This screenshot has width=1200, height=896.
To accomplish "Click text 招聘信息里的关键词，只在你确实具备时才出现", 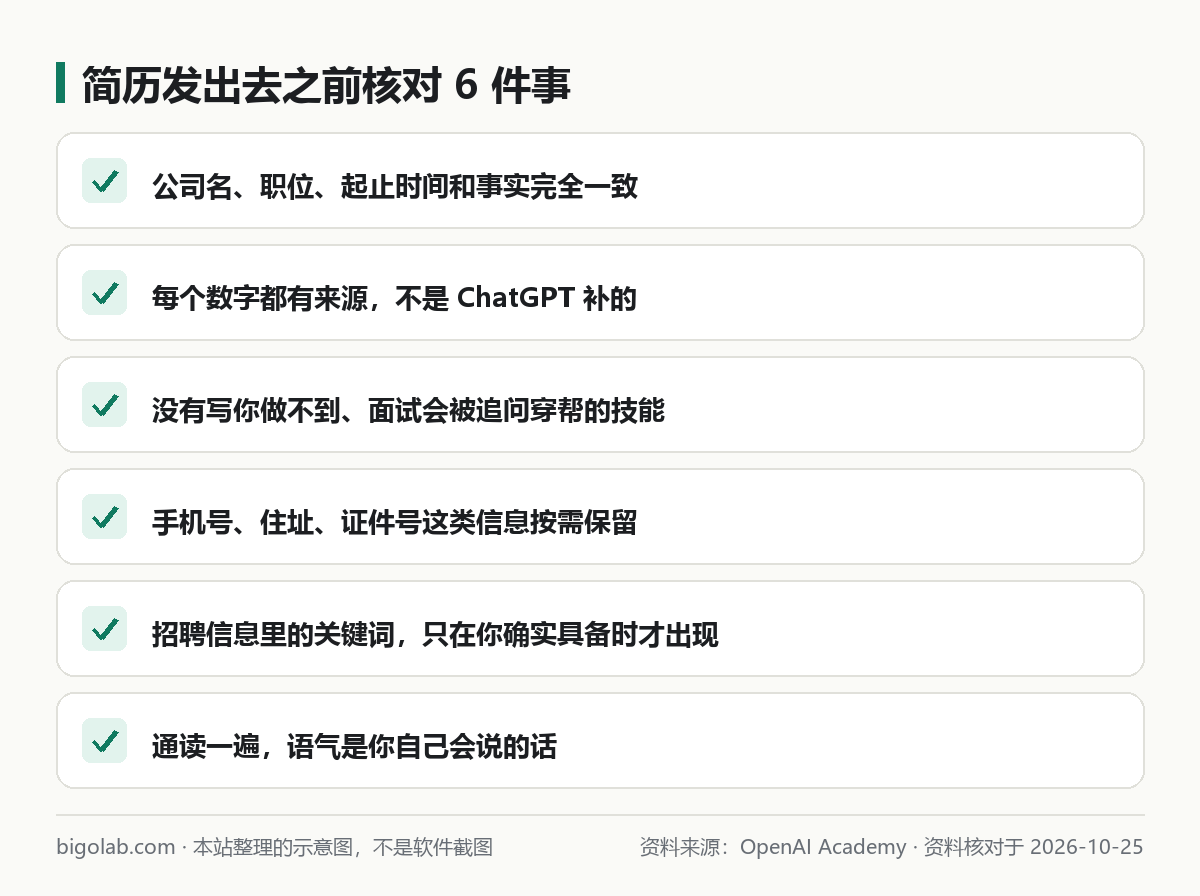I will [x=435, y=634].
